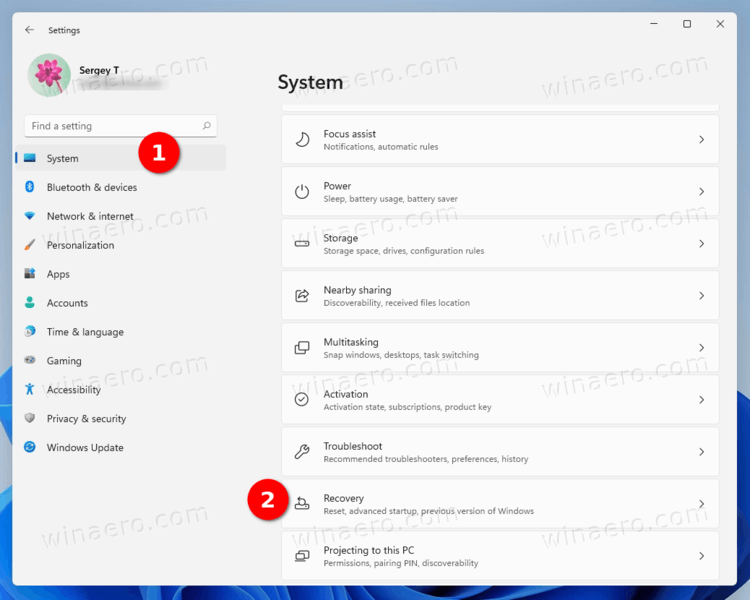Click the Multitasking windows icon

coord(302,347)
